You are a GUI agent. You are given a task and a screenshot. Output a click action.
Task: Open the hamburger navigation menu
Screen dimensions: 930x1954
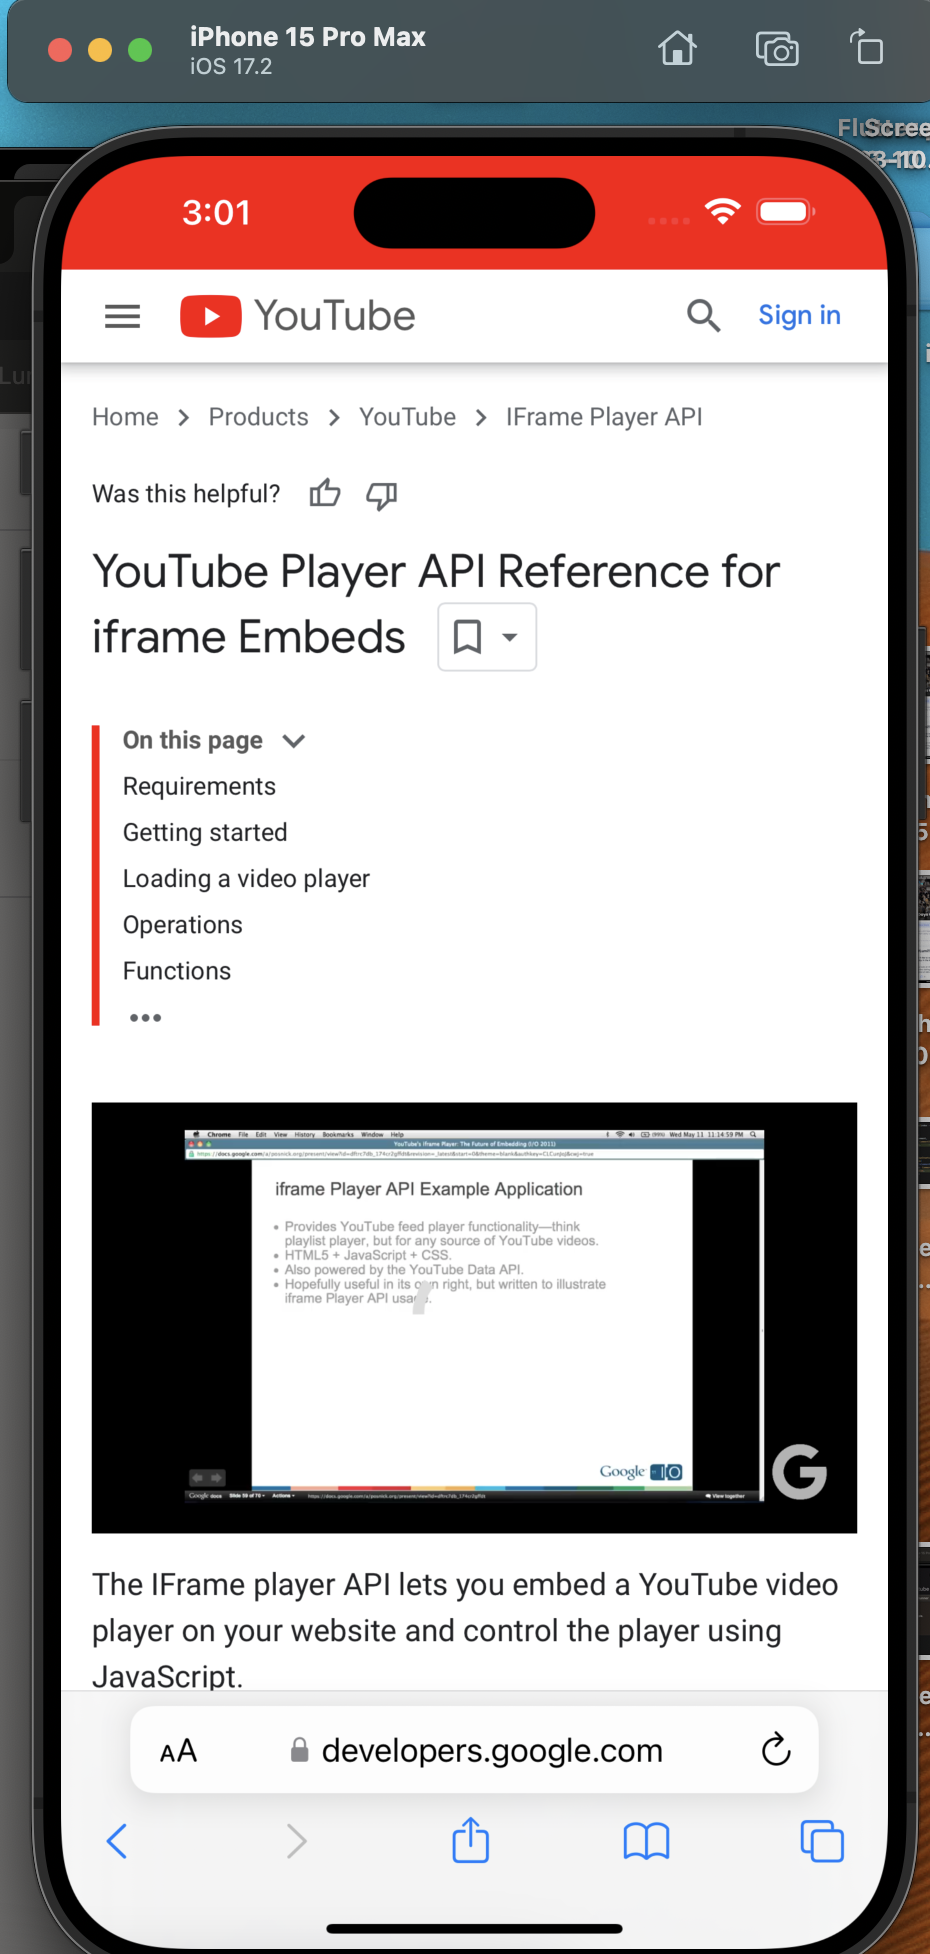122,317
